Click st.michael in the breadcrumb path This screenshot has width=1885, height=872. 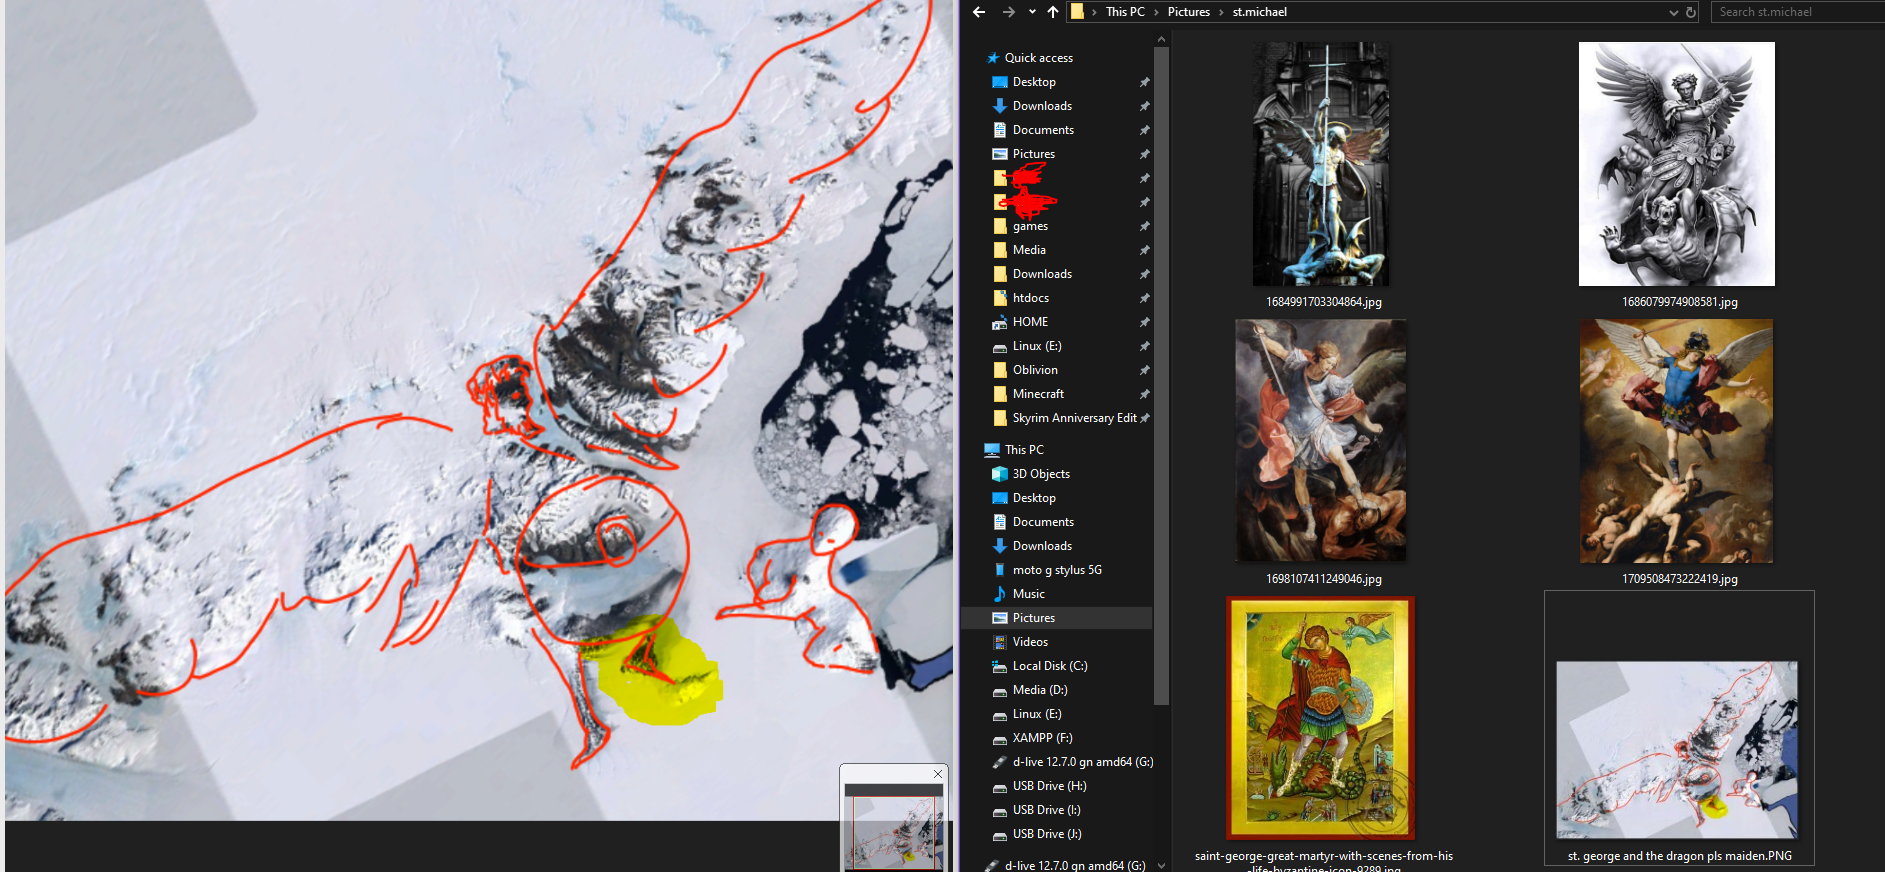point(1260,12)
